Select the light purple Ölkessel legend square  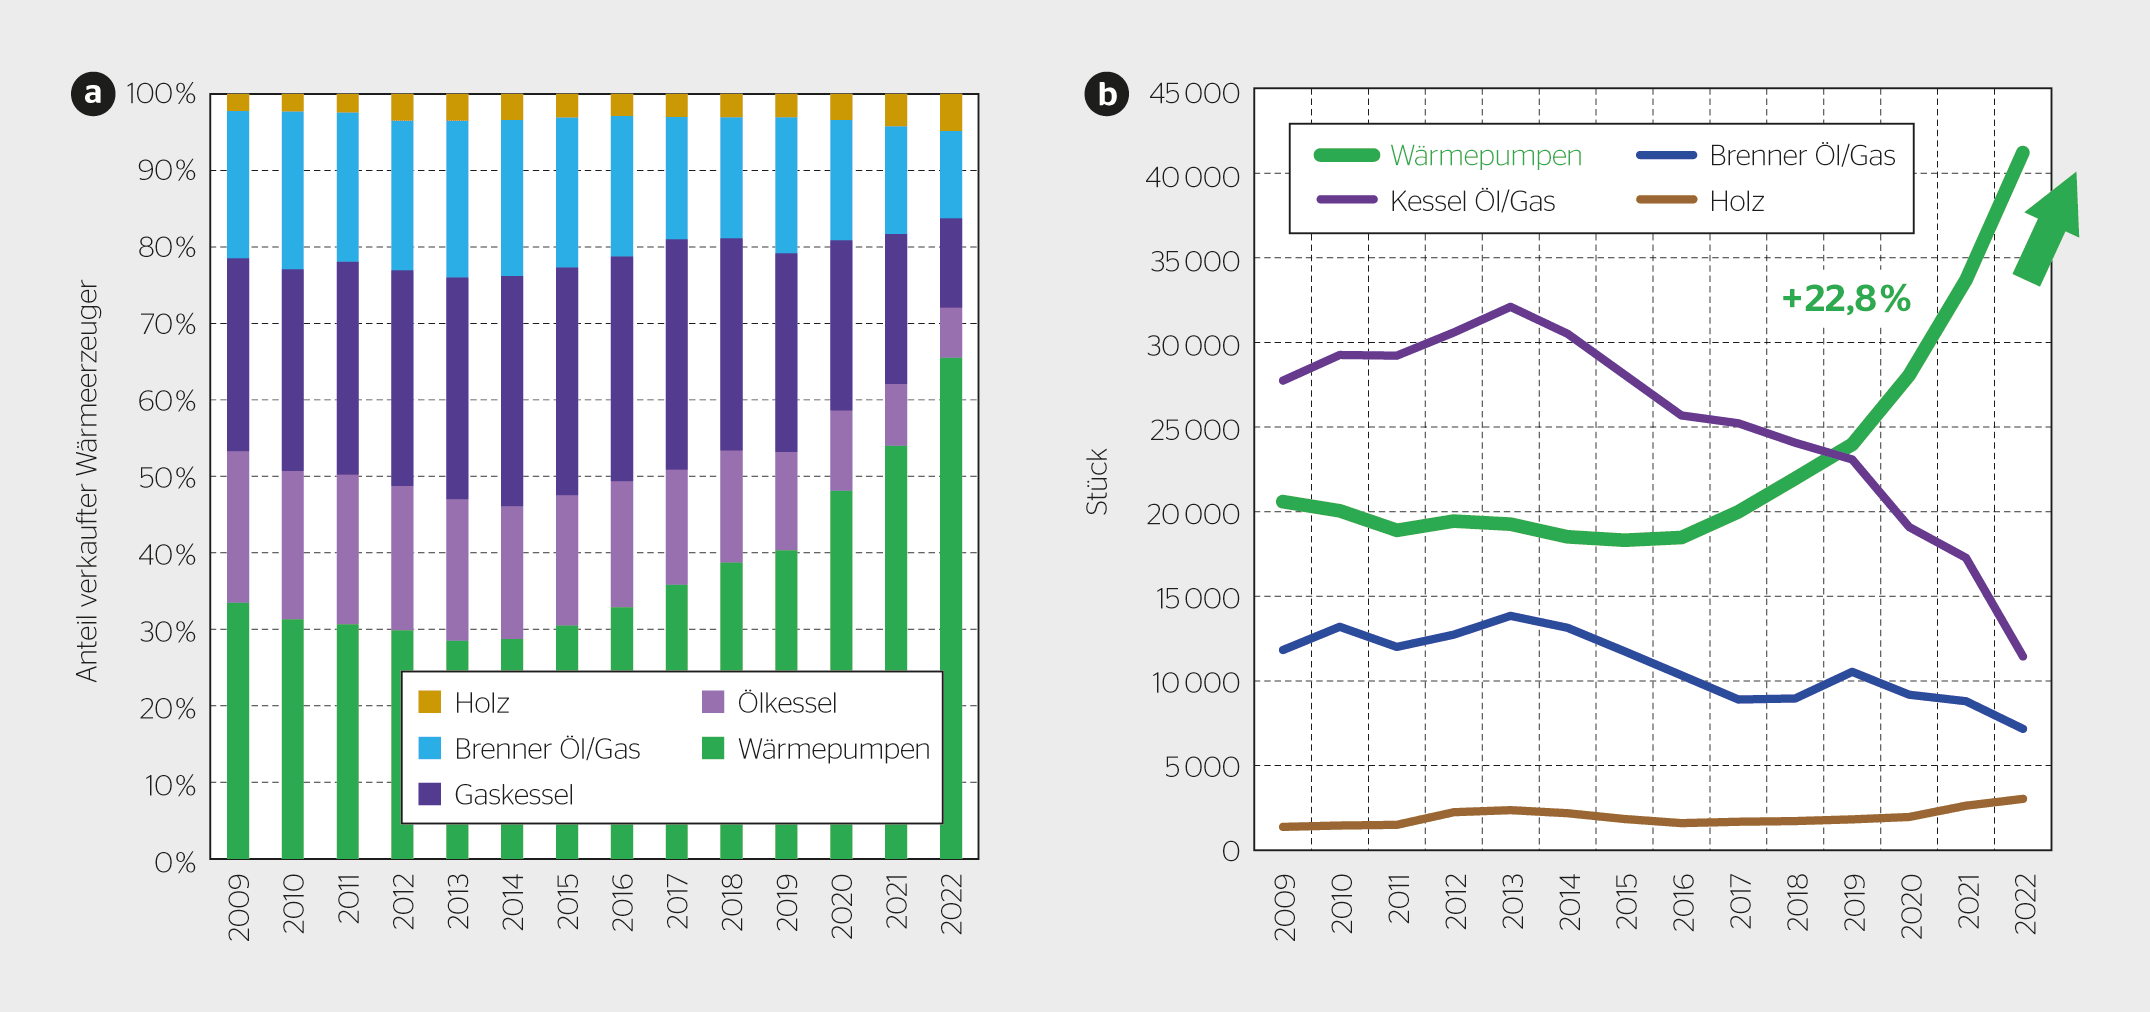point(713,702)
